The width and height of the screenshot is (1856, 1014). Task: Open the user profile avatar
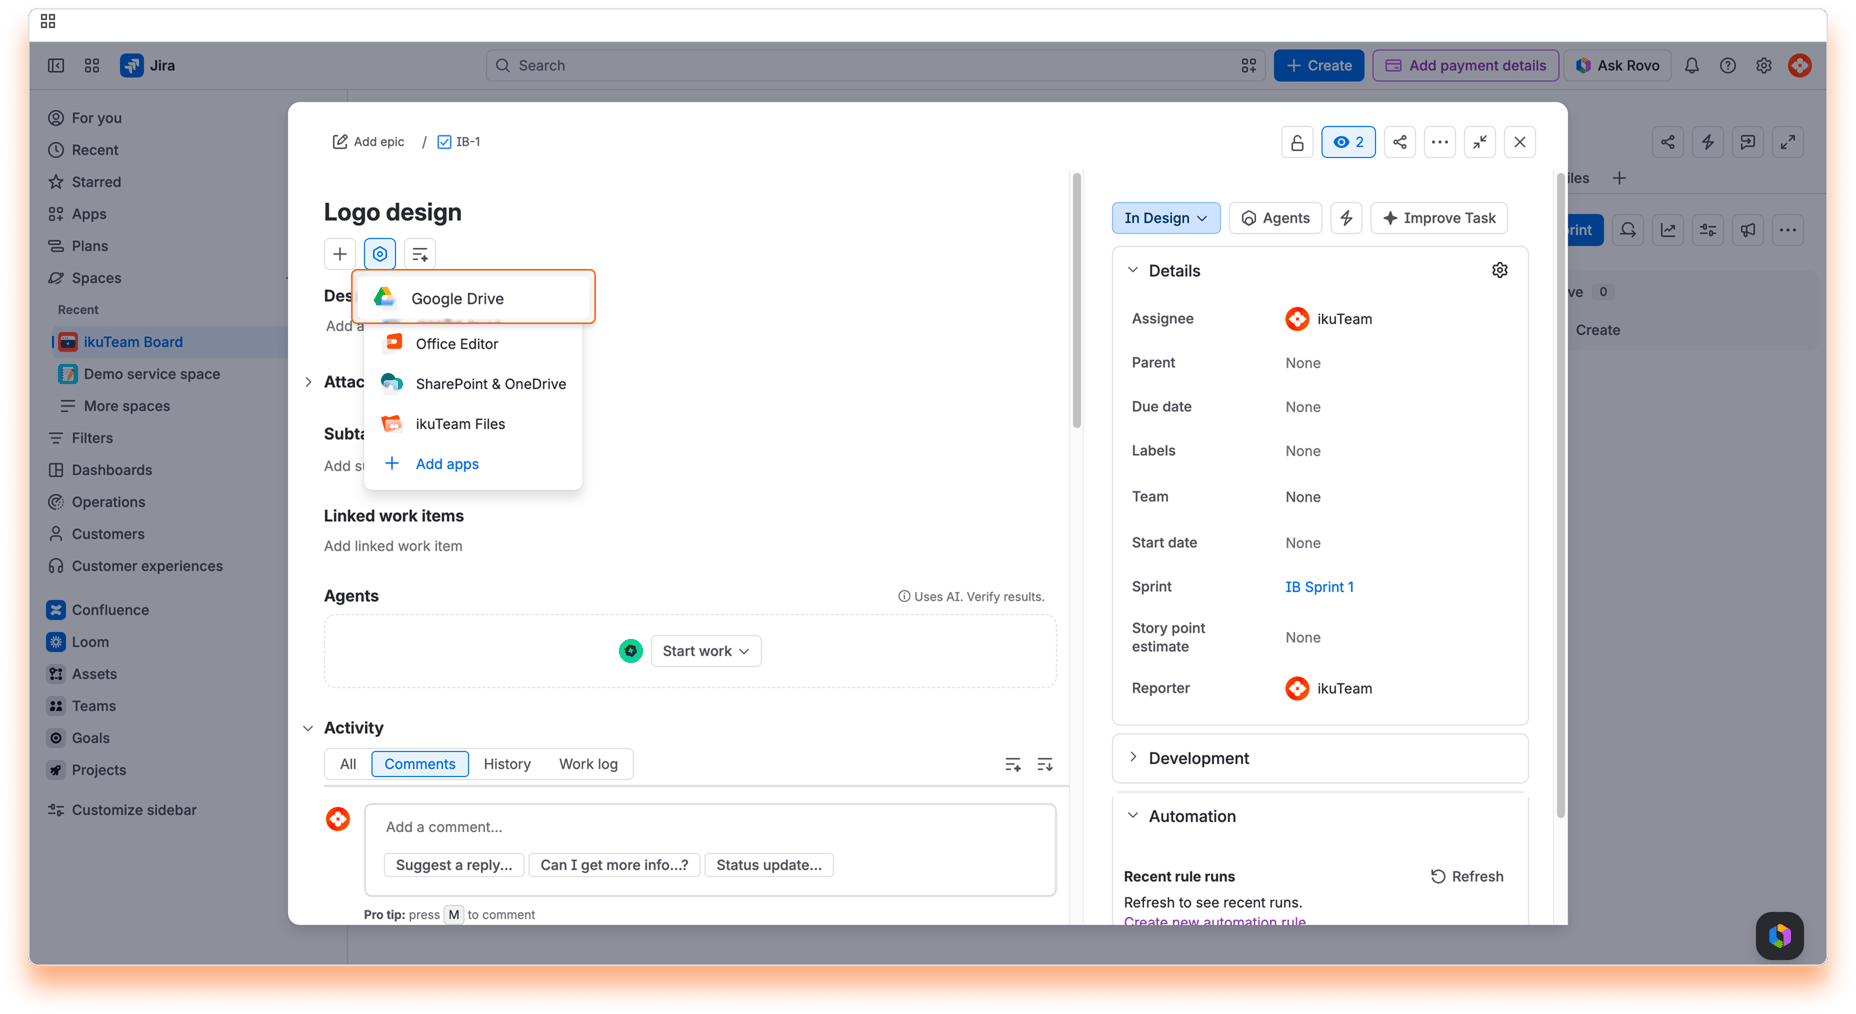click(1800, 65)
